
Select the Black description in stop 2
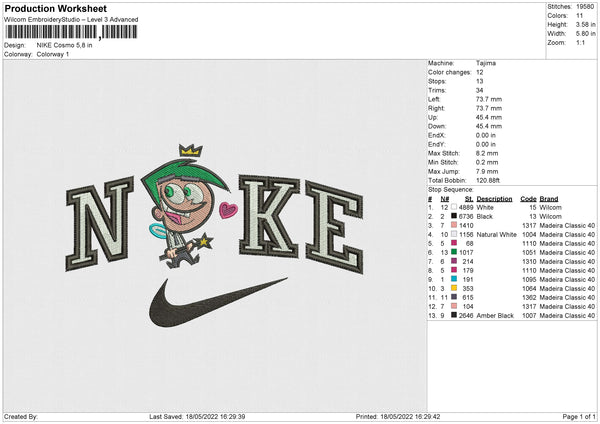click(485, 217)
